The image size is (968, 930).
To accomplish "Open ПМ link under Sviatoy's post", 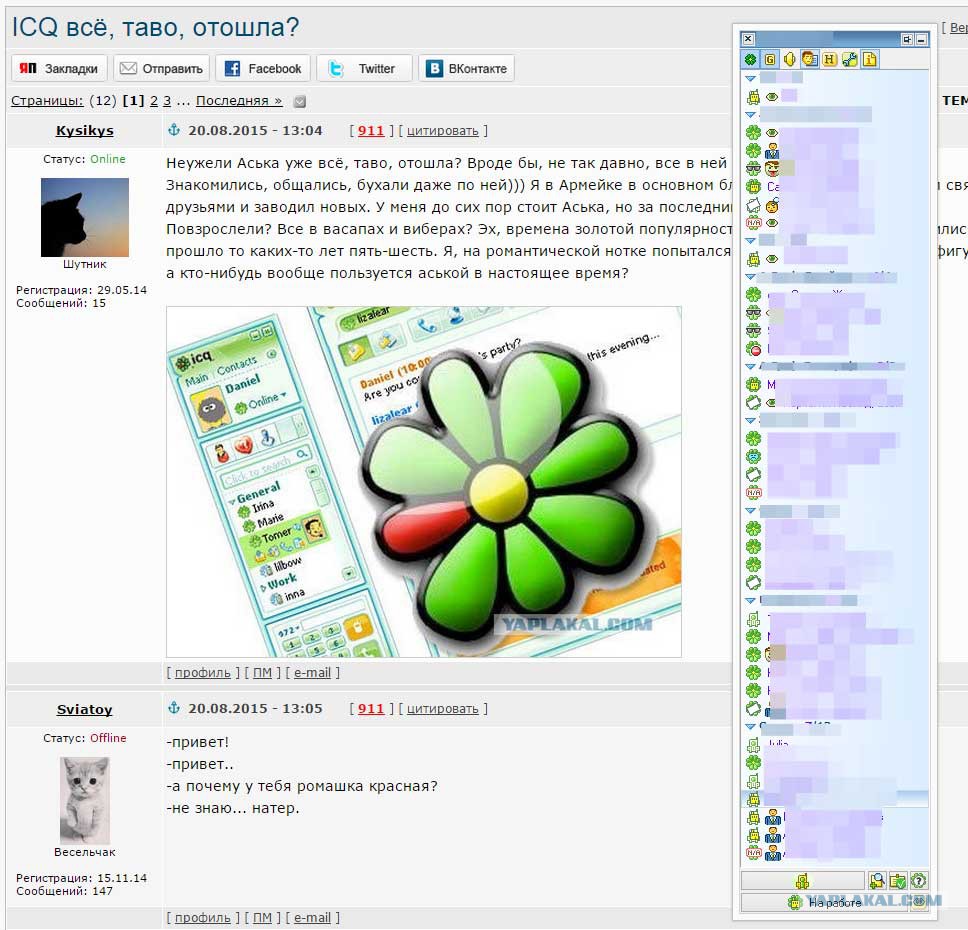I will tap(262, 918).
